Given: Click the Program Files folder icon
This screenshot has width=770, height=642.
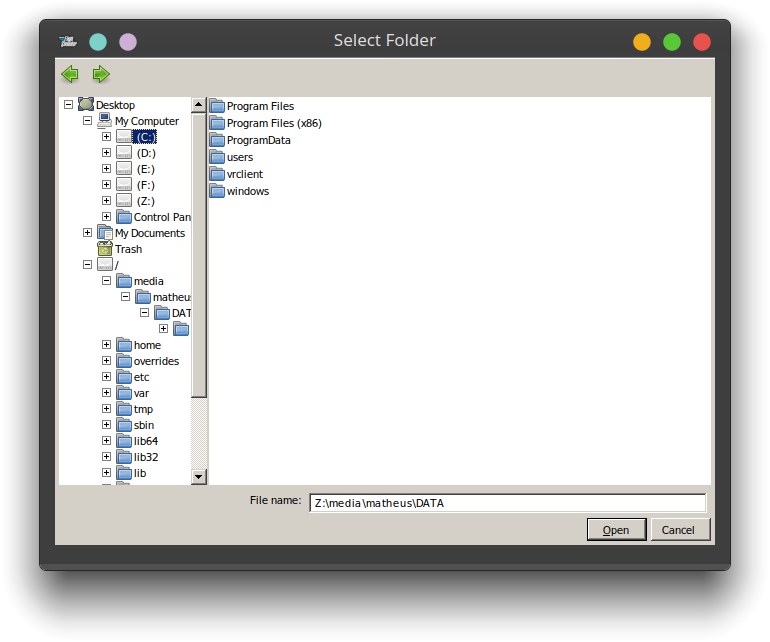Looking at the screenshot, I should click(217, 106).
